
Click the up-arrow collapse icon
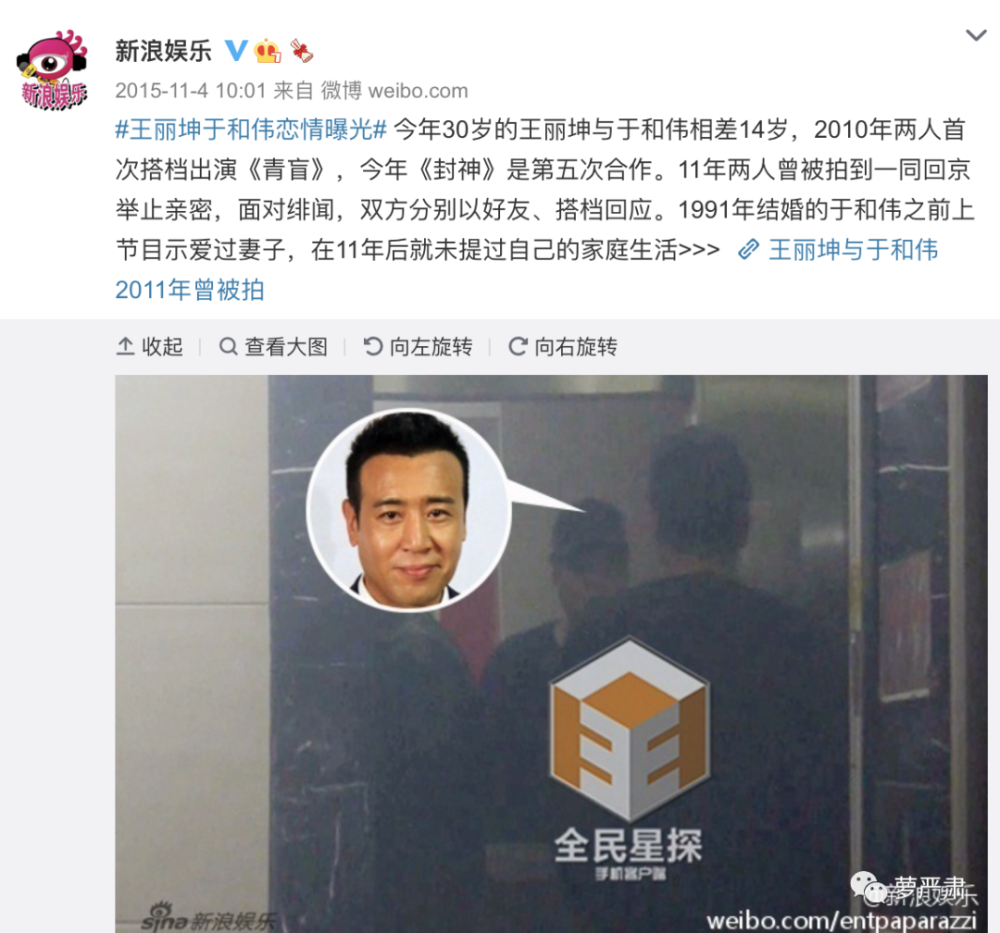point(125,346)
